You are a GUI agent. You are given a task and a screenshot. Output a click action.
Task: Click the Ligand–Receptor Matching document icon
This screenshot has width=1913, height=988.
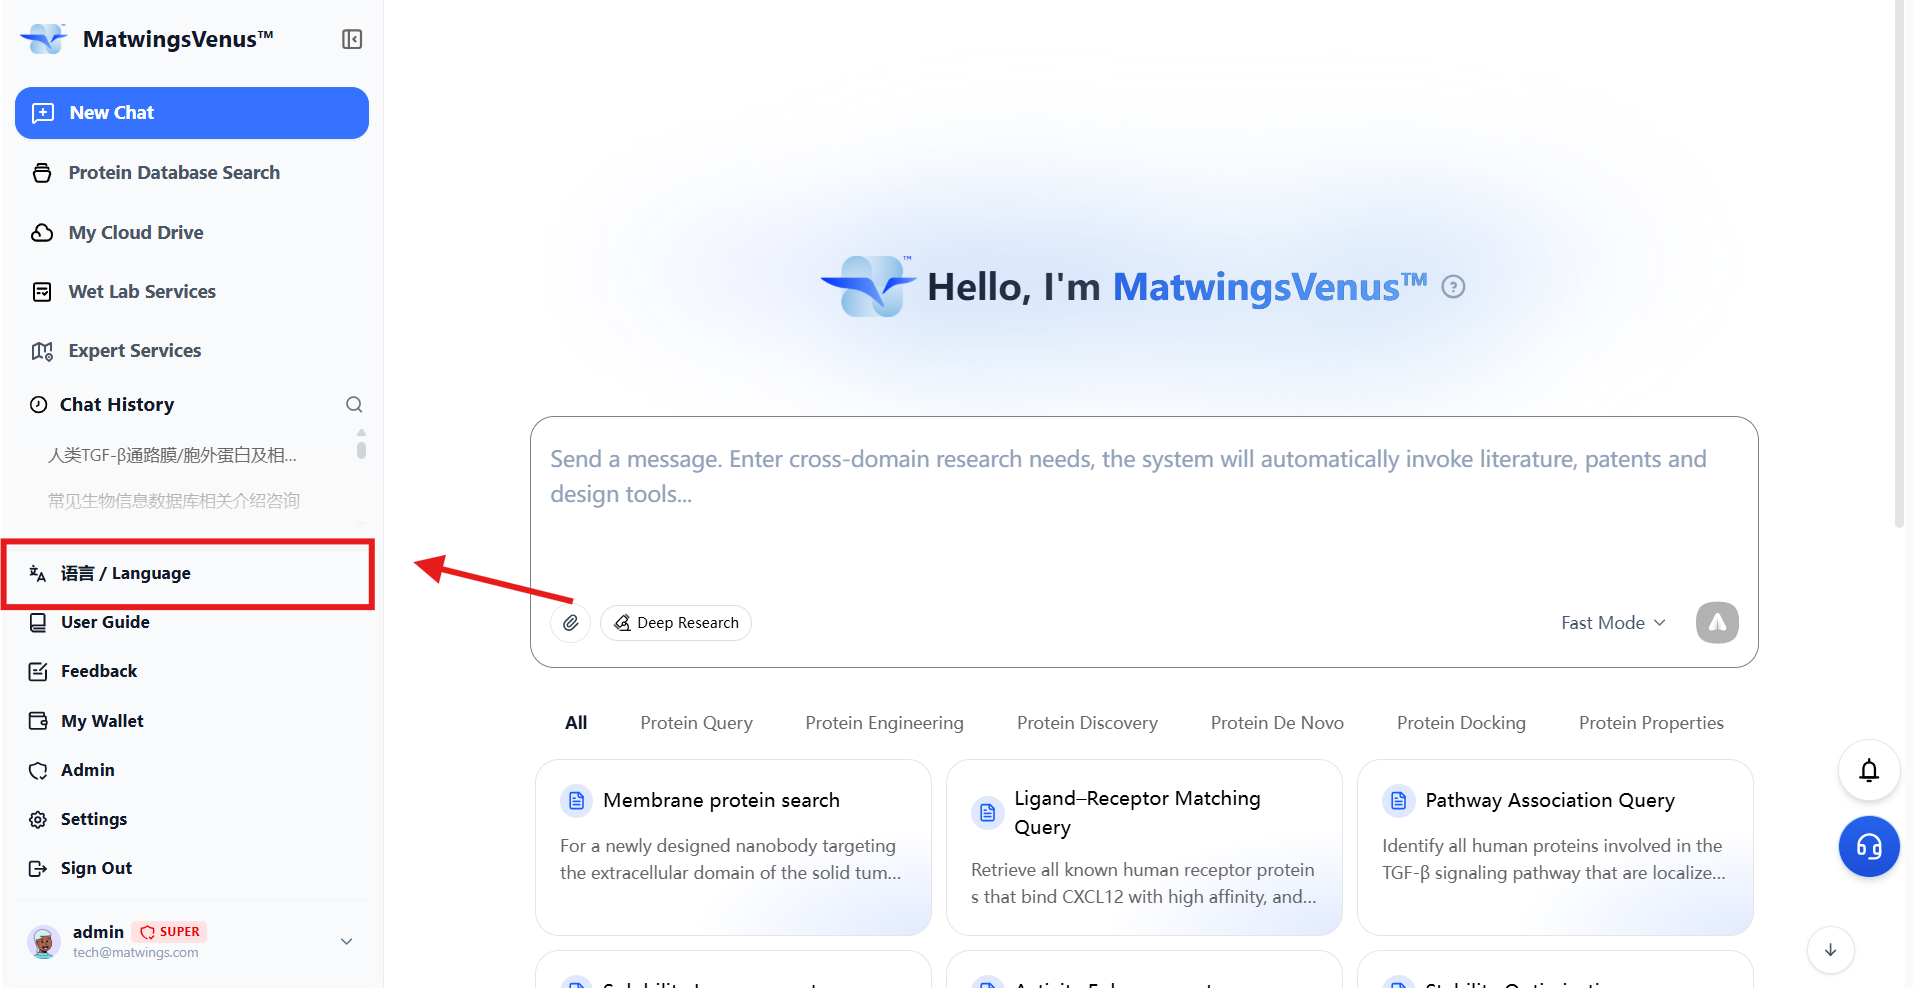tap(987, 813)
